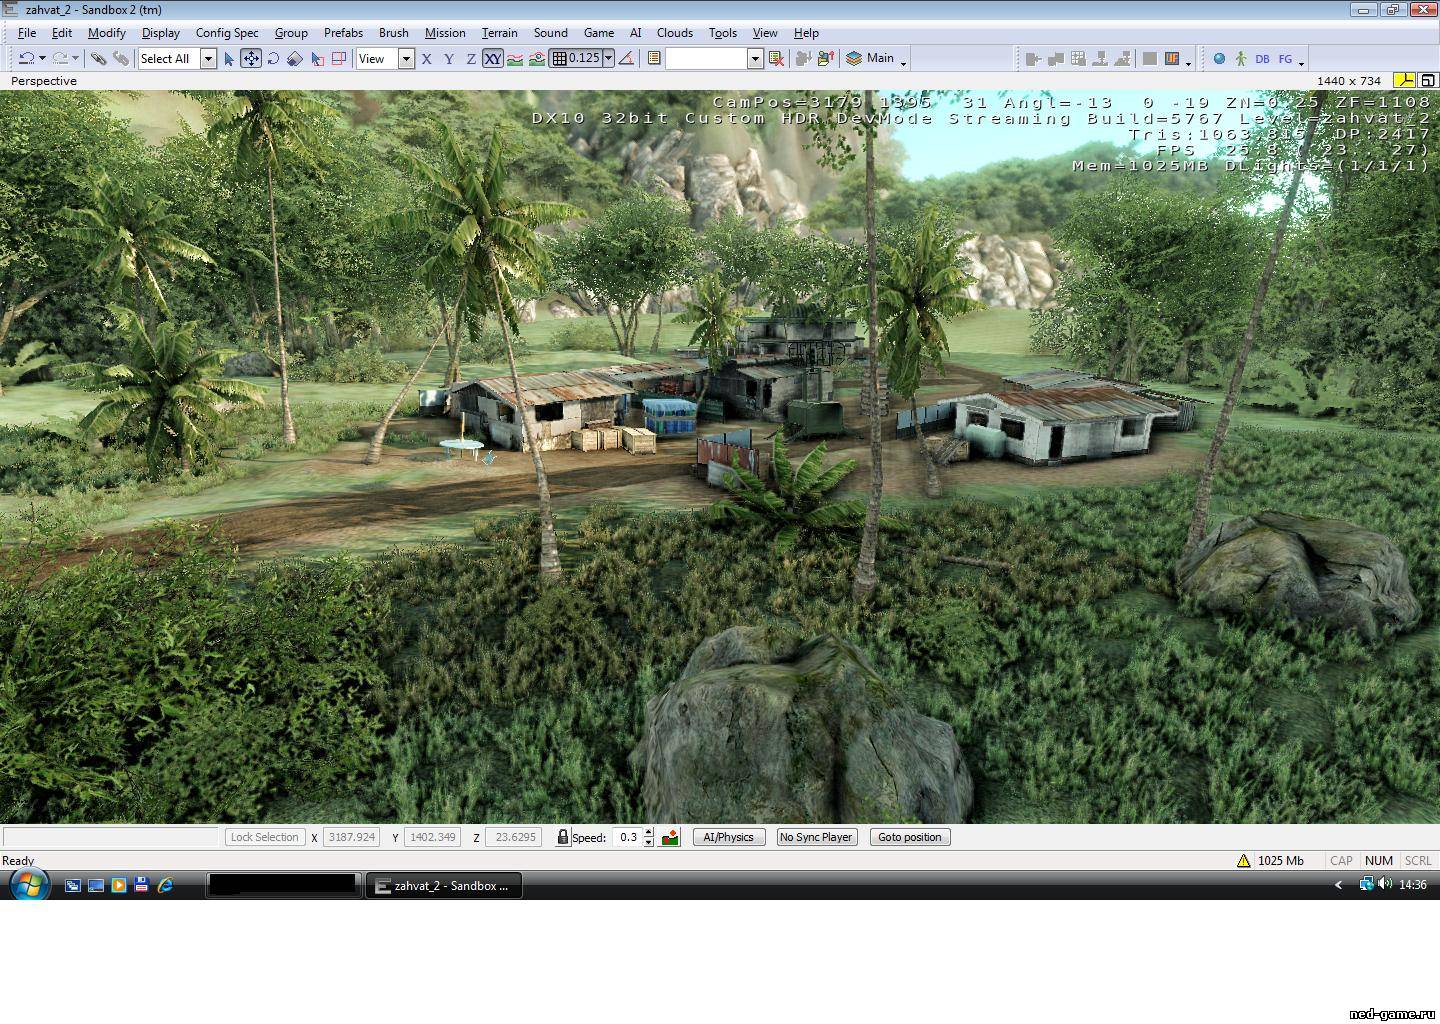
Task: Toggle the XY plane constraint
Action: (493, 59)
